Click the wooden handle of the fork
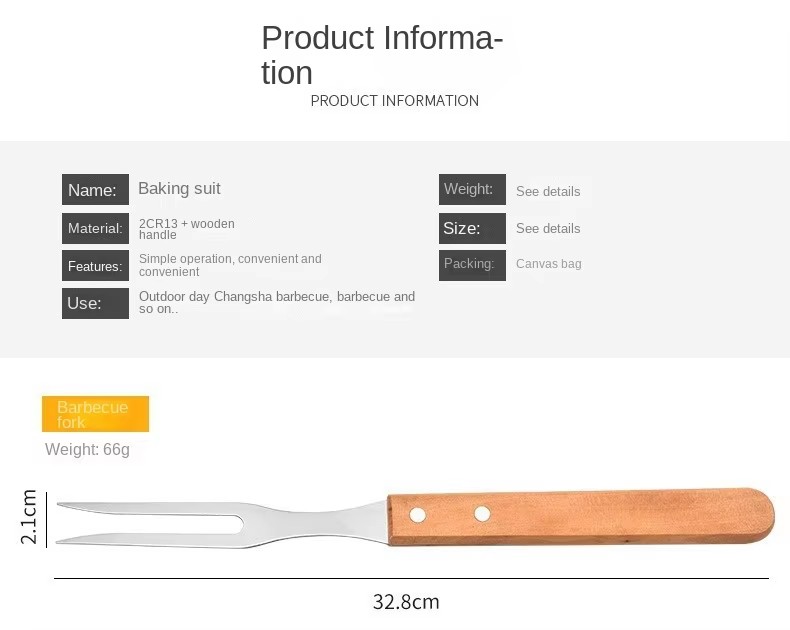The image size is (790, 630). [x=580, y=517]
